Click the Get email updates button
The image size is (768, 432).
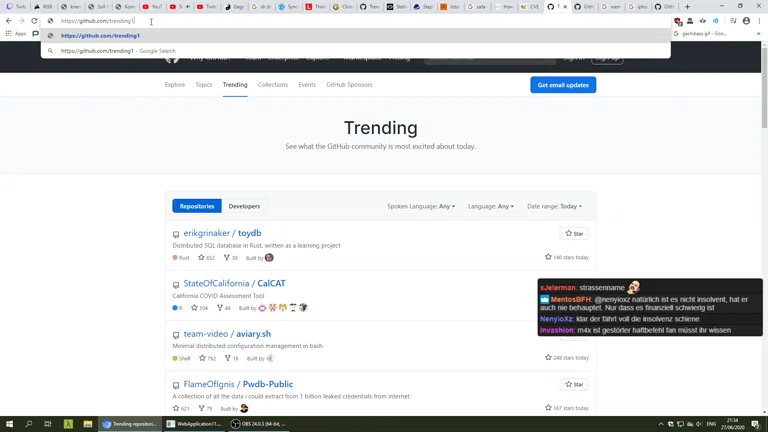(x=563, y=85)
